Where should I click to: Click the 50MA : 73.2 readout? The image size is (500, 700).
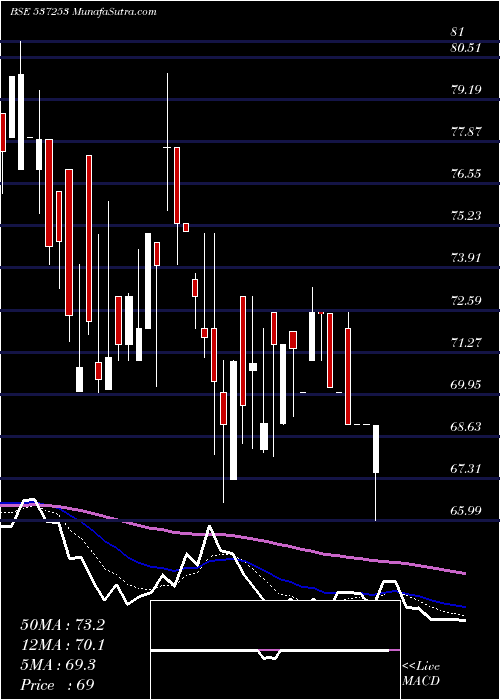62,625
